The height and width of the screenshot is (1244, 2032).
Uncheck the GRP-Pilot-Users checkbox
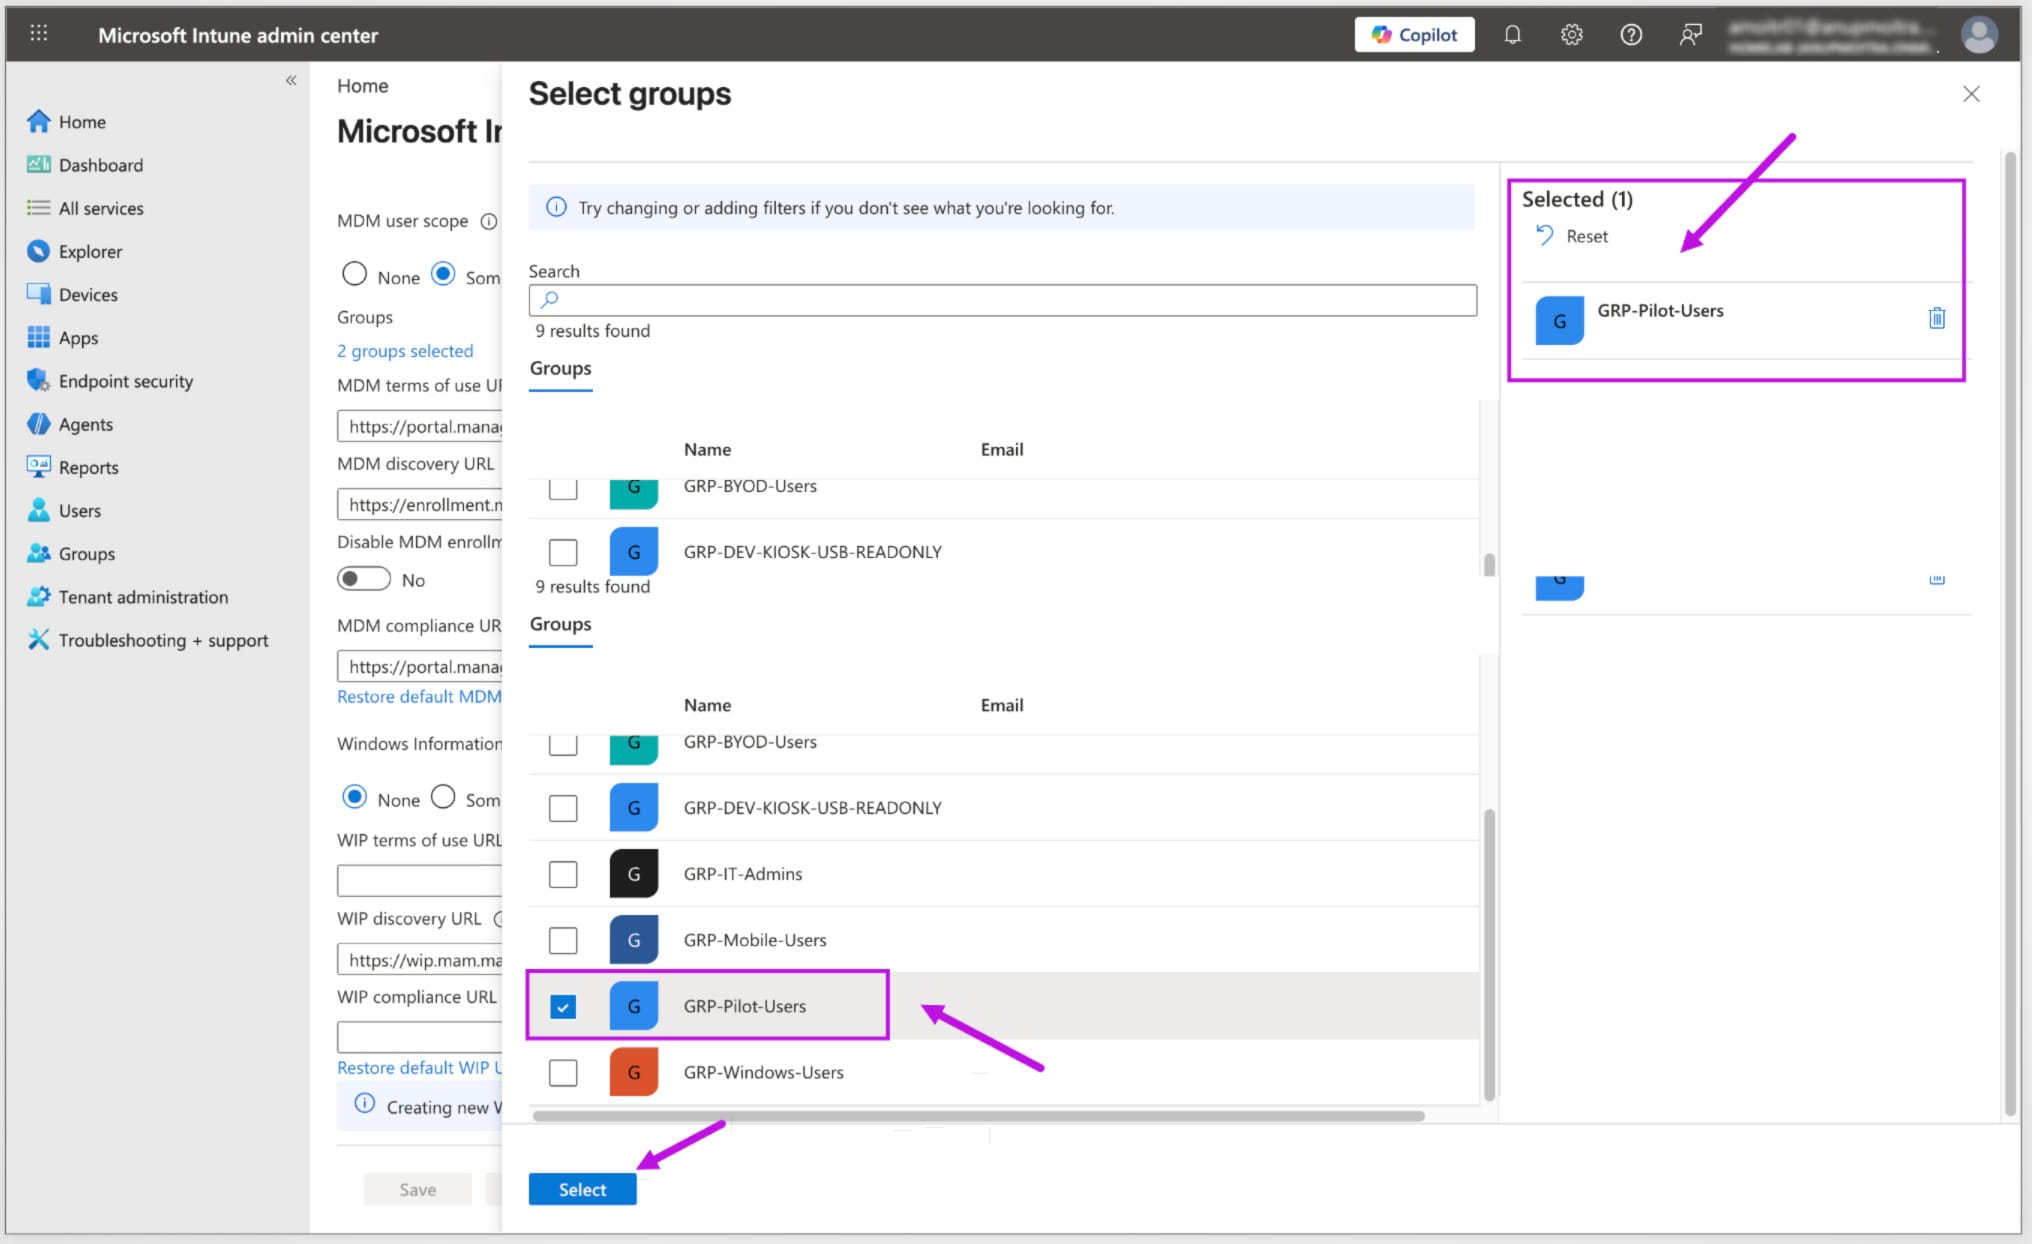[x=563, y=1007]
